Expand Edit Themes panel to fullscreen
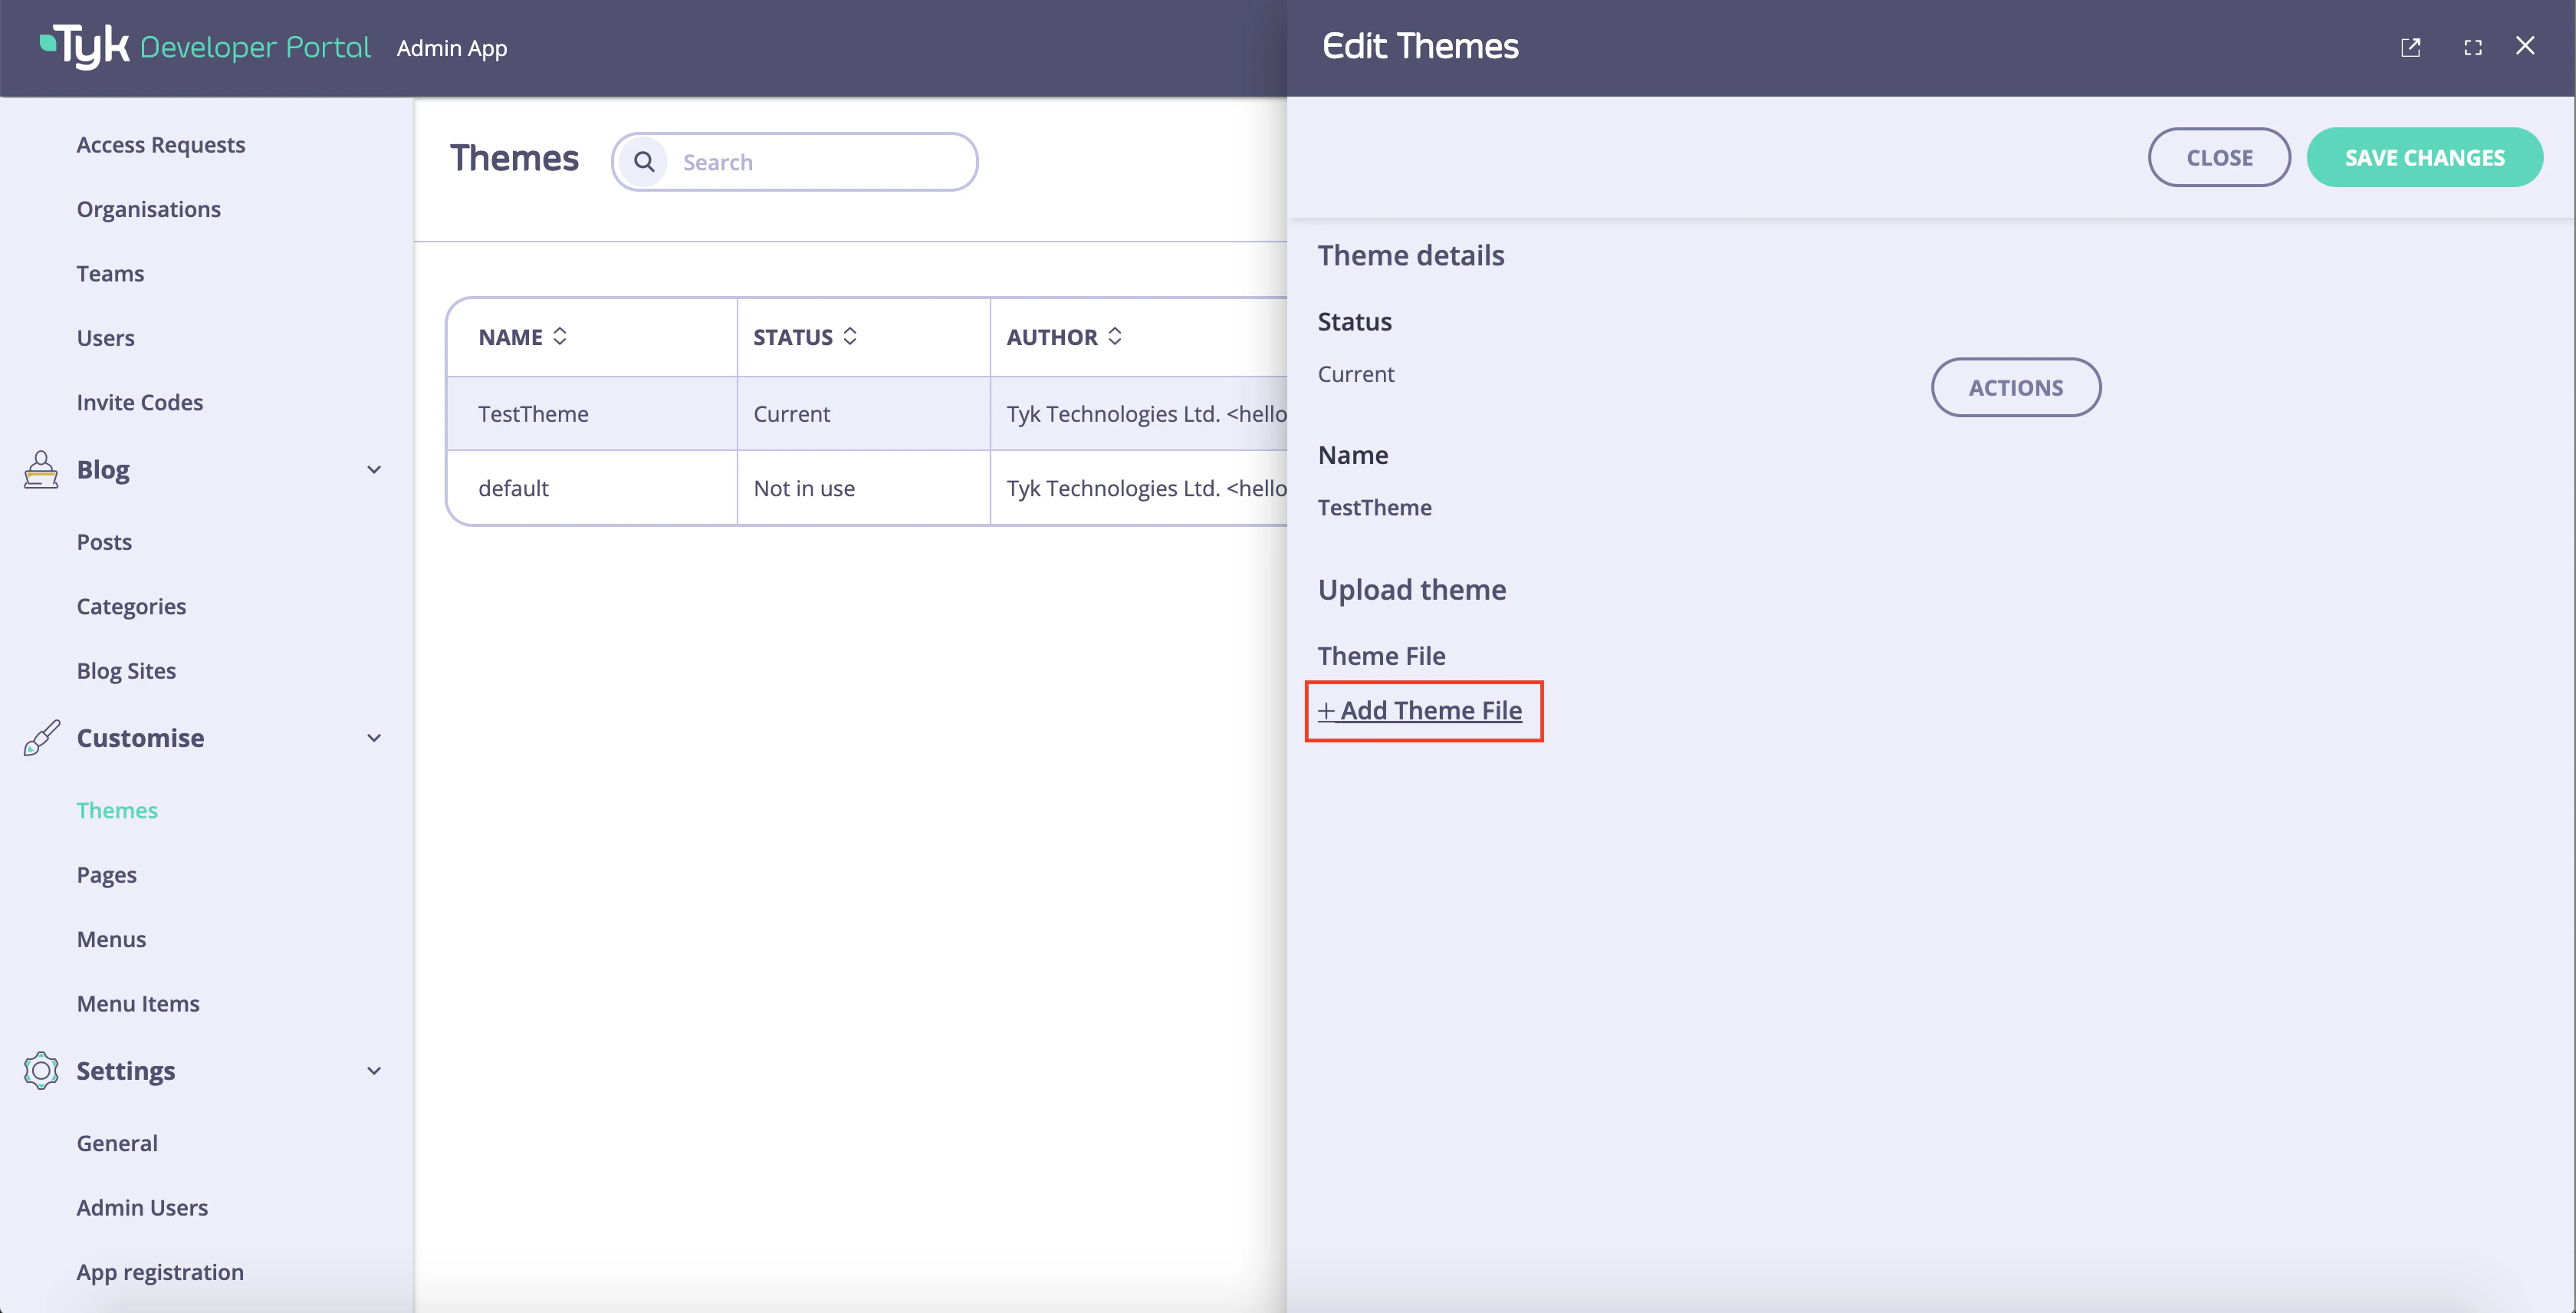 click(2473, 47)
